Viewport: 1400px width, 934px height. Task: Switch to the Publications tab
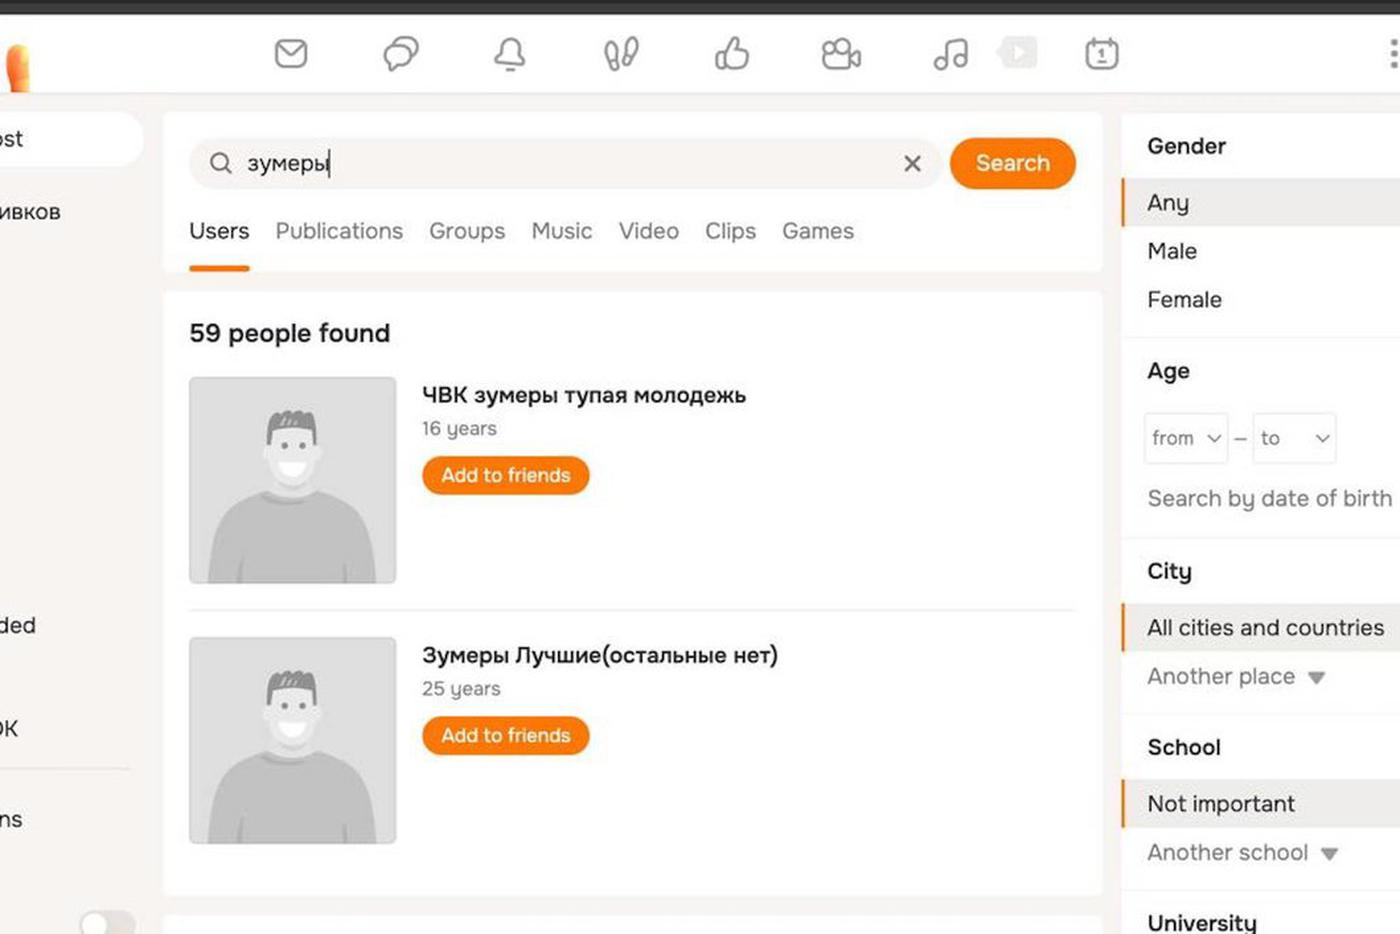[x=339, y=231]
